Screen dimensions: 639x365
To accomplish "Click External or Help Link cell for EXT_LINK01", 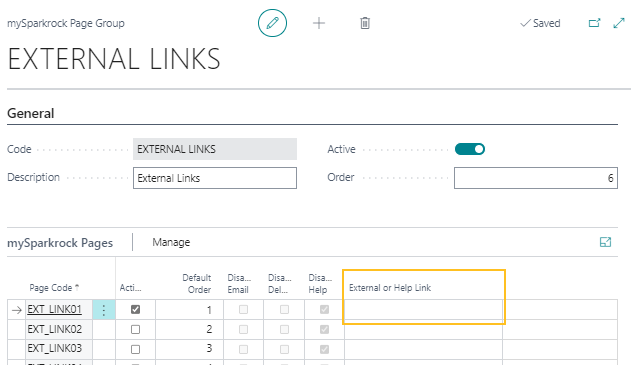I will (x=423, y=310).
